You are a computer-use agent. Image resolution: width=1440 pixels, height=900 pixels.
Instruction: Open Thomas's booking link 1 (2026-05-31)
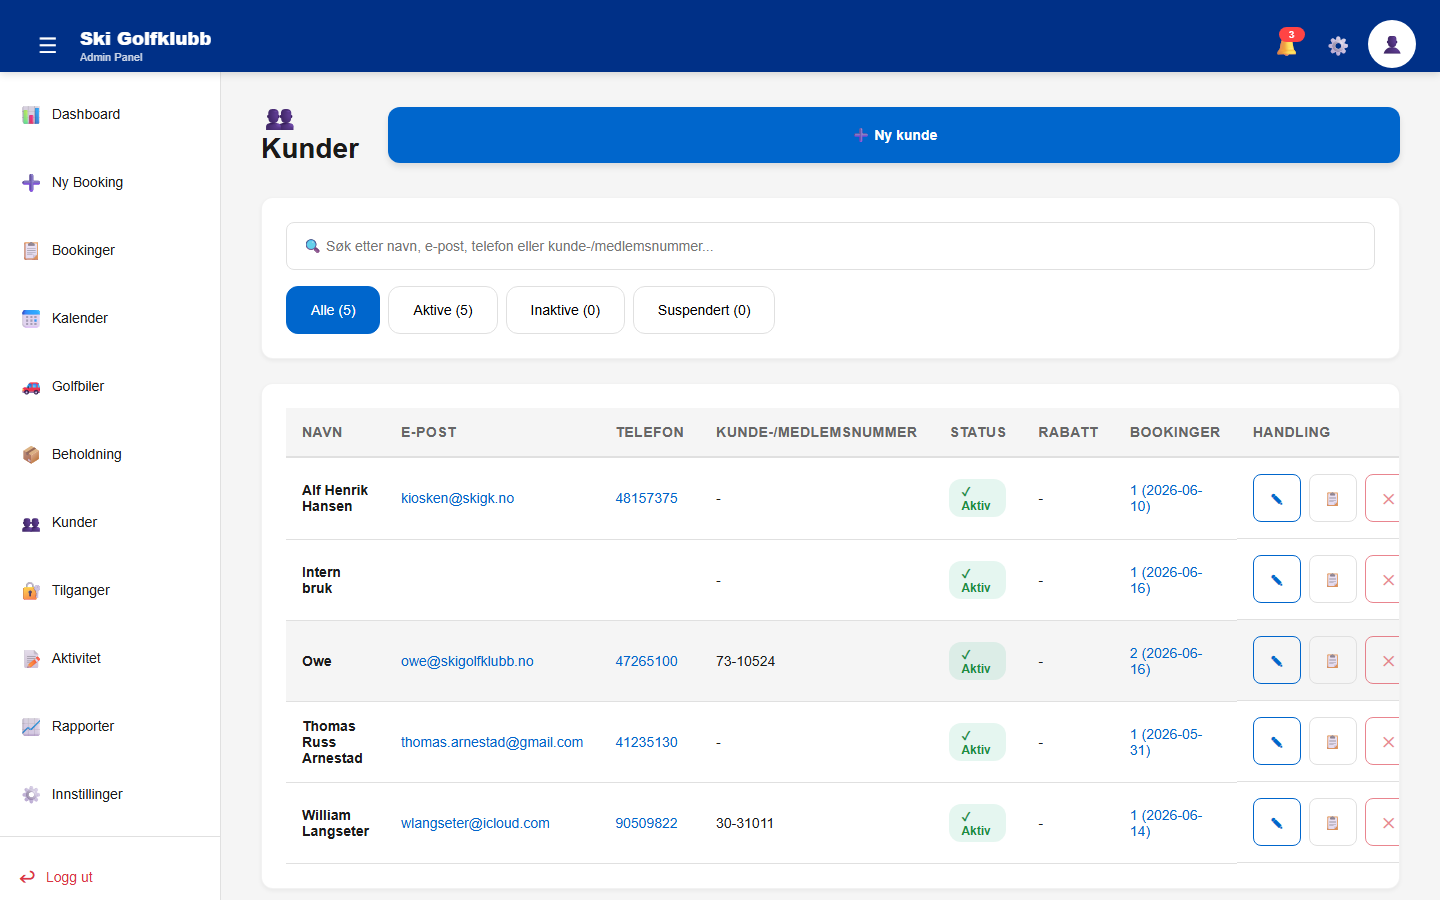(1166, 742)
